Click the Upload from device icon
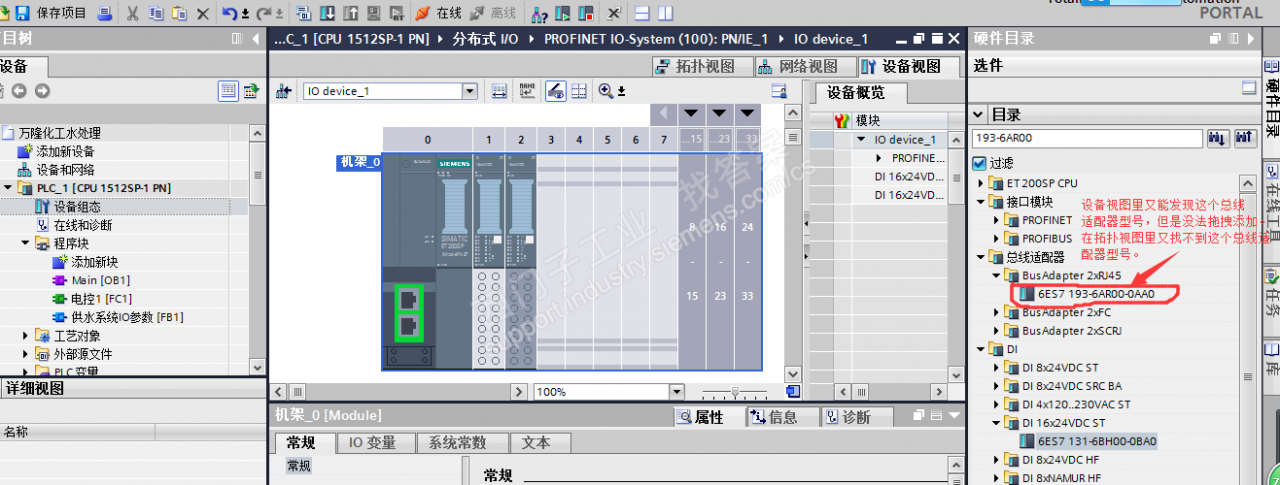Viewport: 1280px width, 485px height. (350, 13)
